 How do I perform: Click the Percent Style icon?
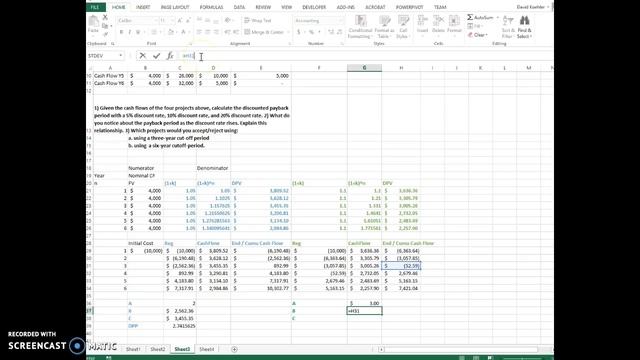click(311, 32)
